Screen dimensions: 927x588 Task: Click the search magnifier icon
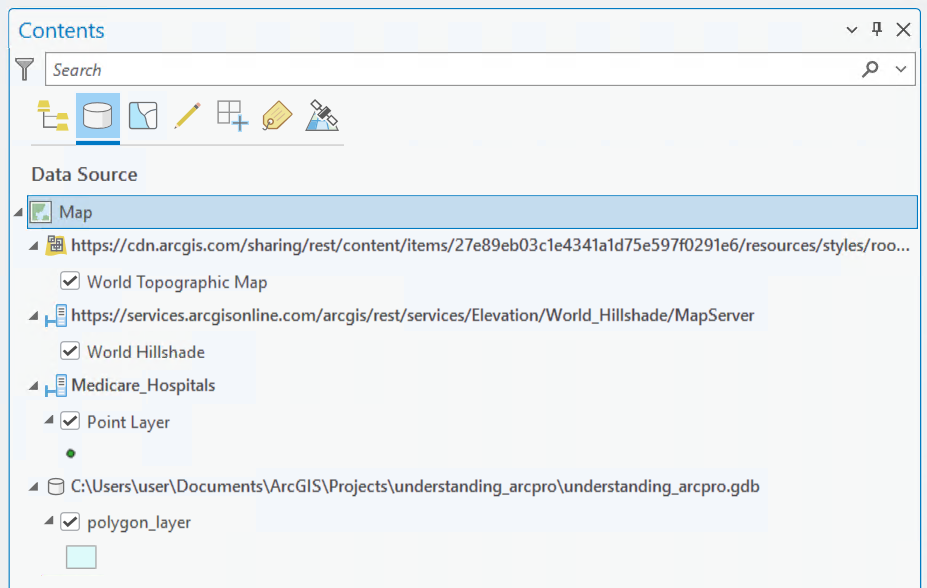tap(870, 69)
